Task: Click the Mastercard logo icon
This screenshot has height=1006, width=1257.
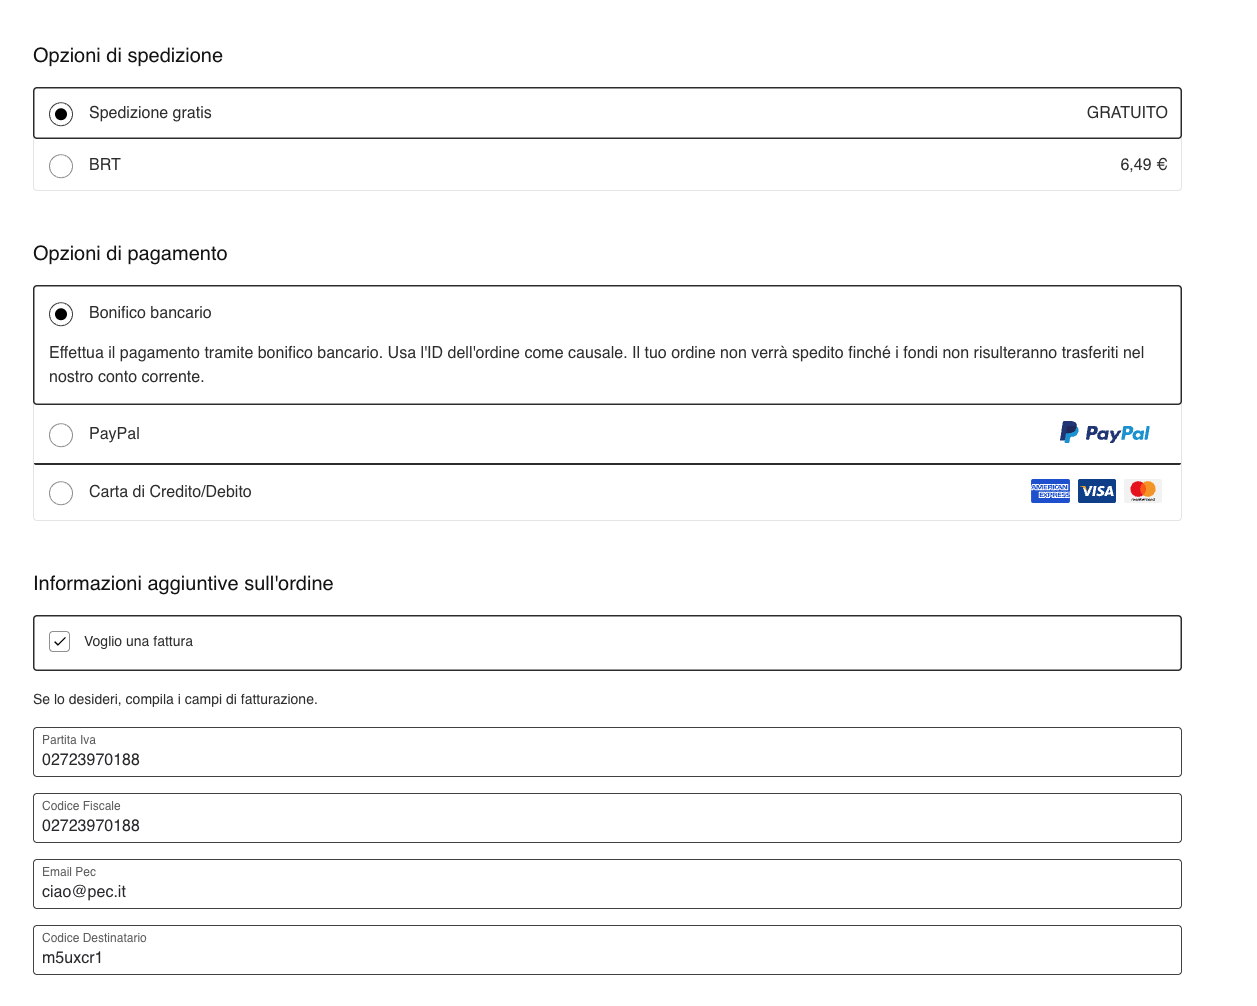Action: pyautogui.click(x=1142, y=491)
